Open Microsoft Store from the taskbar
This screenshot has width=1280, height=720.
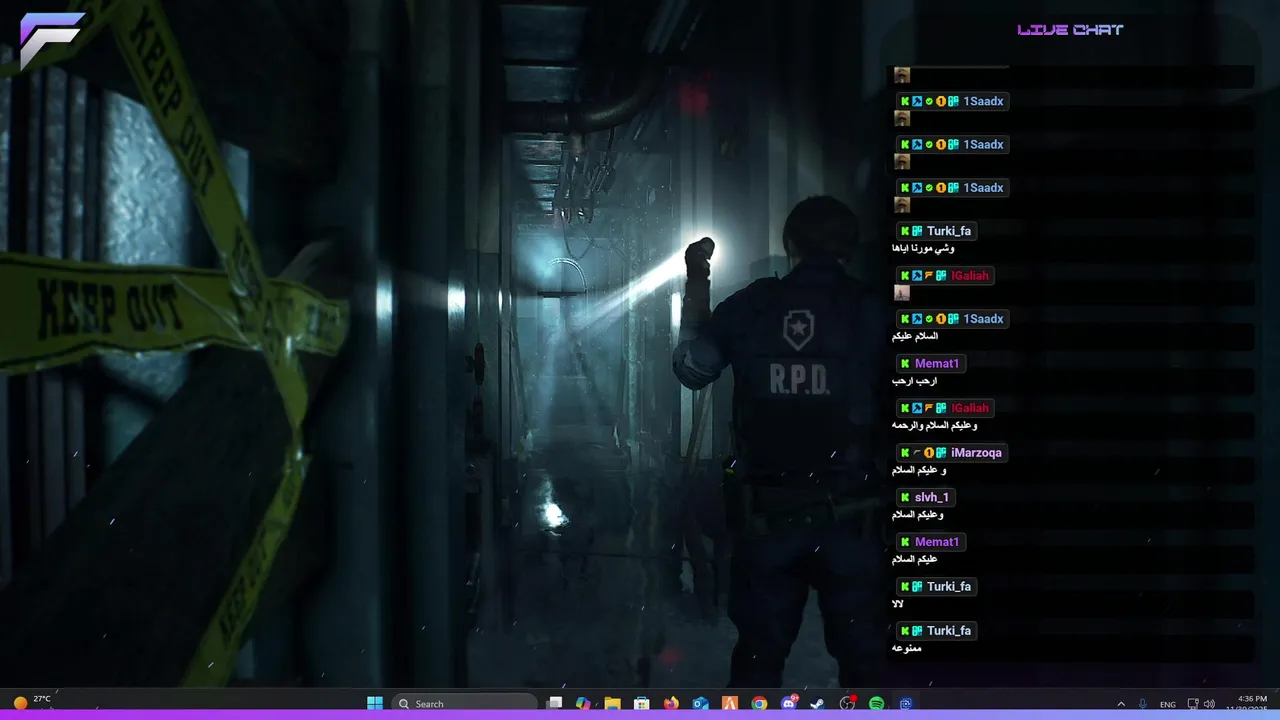(x=642, y=704)
